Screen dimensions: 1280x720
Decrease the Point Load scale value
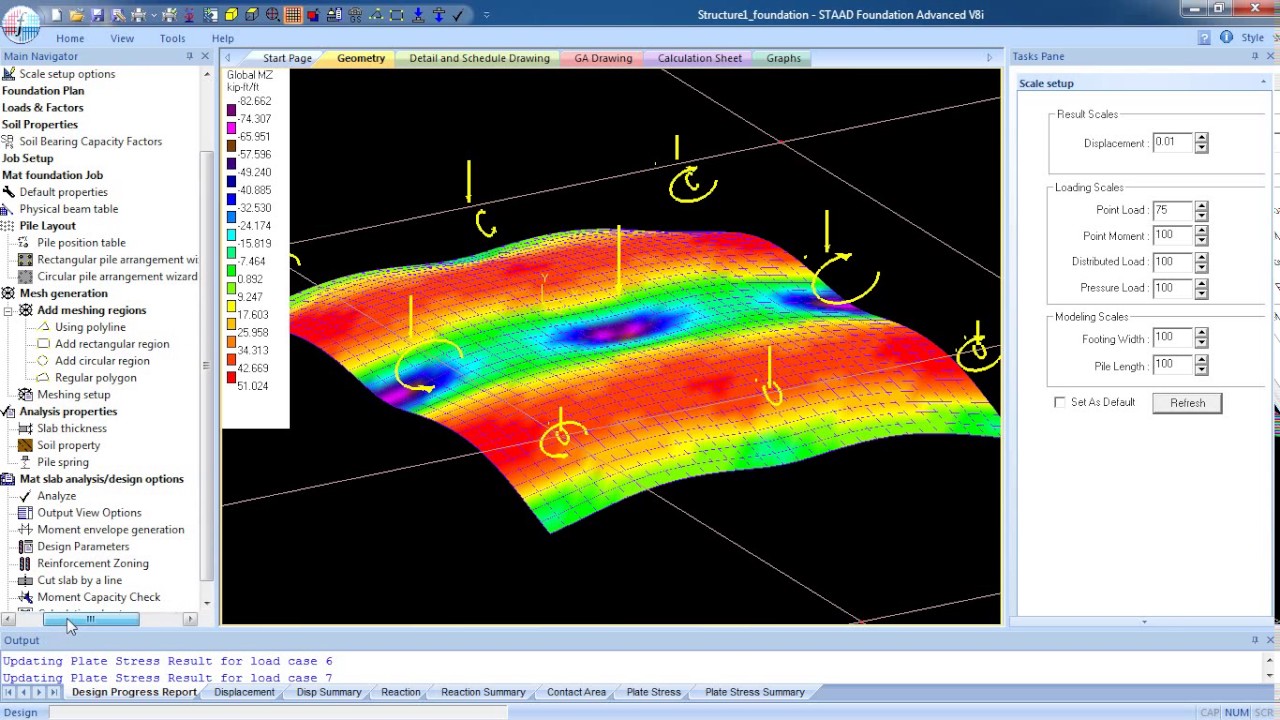click(x=1201, y=215)
